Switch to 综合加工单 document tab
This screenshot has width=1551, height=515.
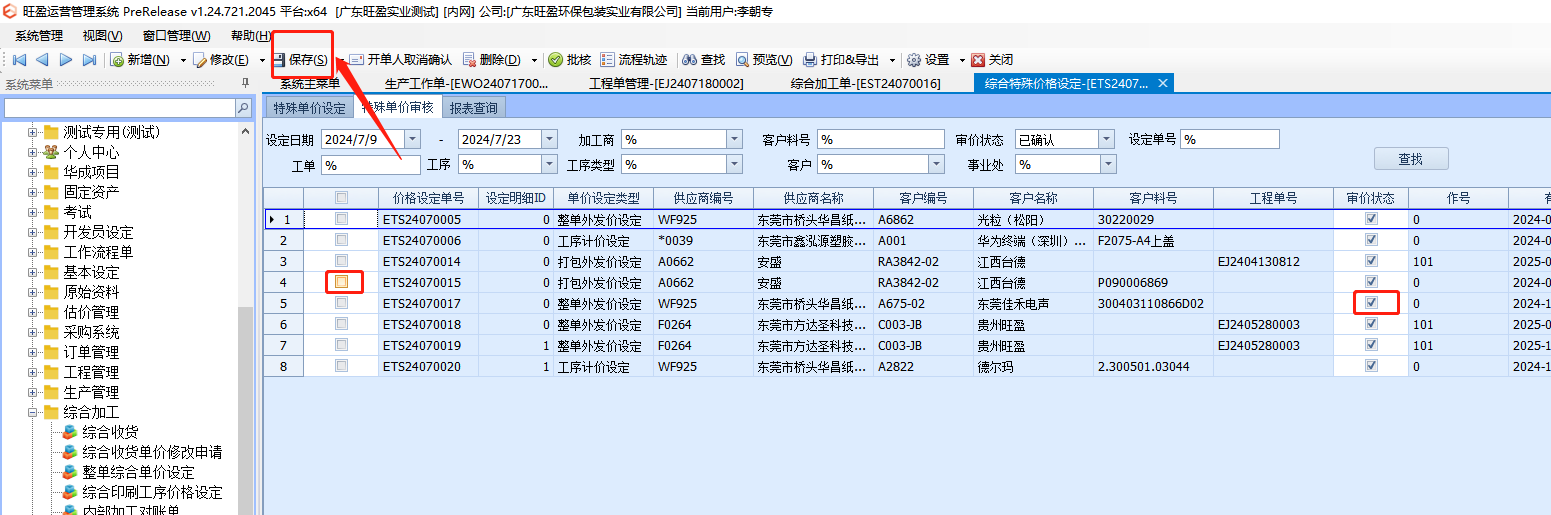point(866,83)
